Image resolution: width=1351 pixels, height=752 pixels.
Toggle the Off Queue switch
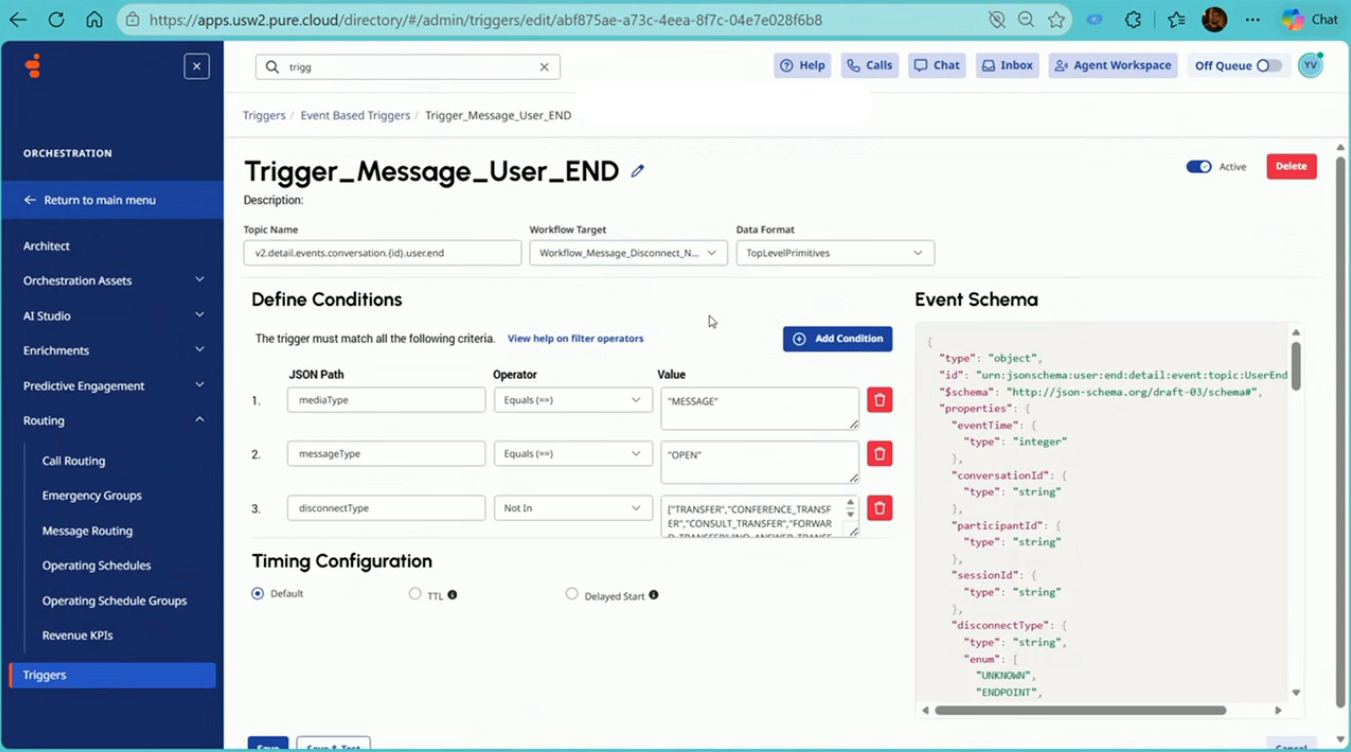1269,66
